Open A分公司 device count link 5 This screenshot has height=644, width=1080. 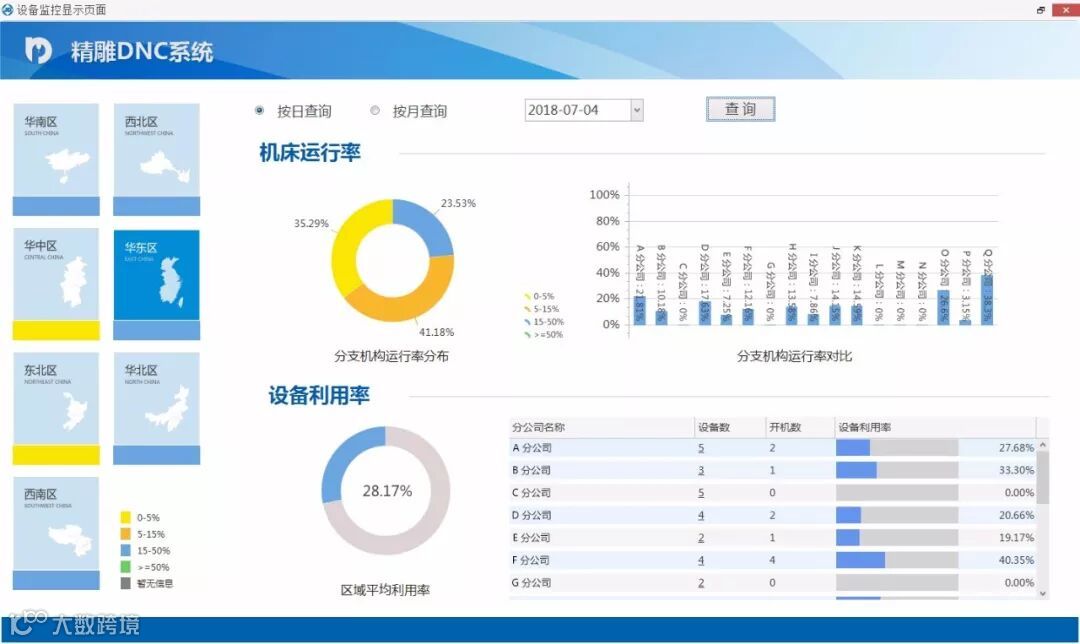(701, 448)
